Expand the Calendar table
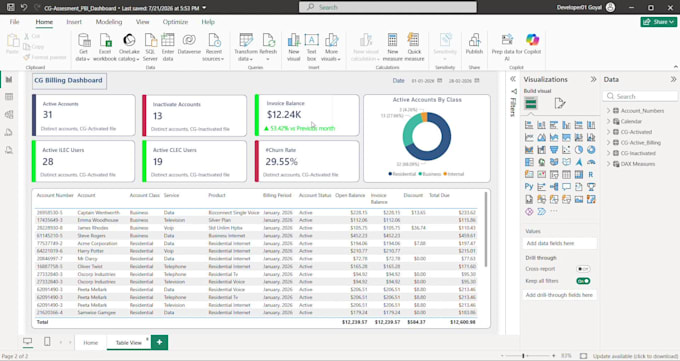The width and height of the screenshot is (680, 361). pyautogui.click(x=608, y=121)
